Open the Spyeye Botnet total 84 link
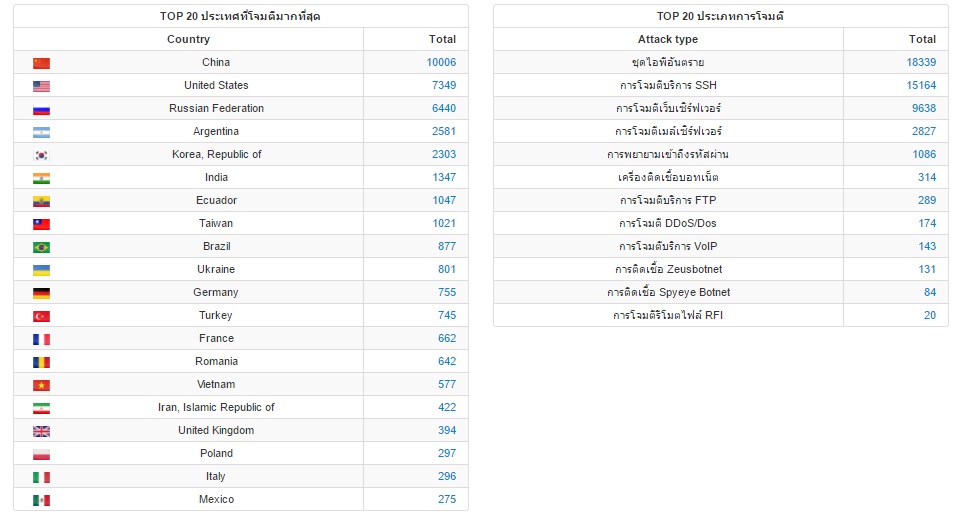Viewport: 963px width, 526px height. pyautogui.click(x=930, y=292)
